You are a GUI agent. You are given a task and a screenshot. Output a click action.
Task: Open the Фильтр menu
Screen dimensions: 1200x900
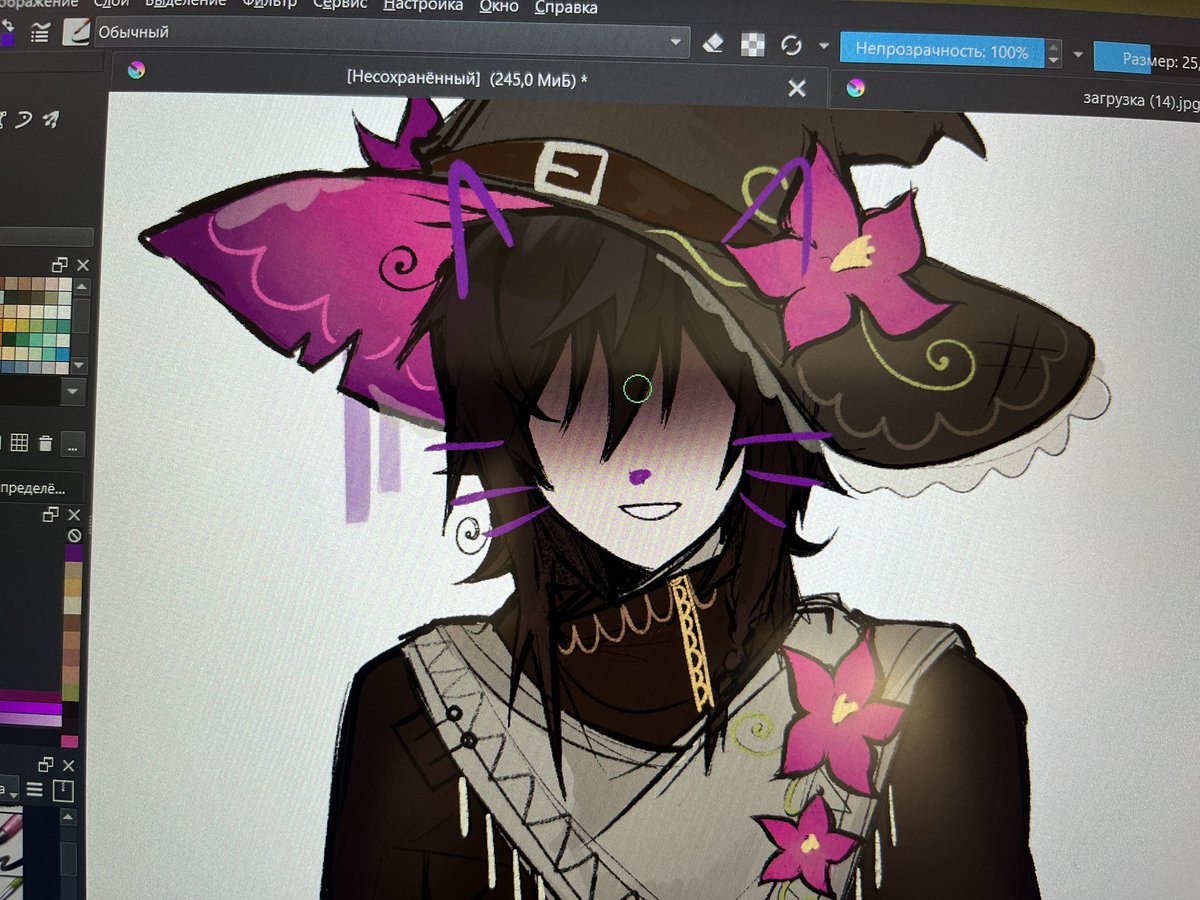coord(271,5)
